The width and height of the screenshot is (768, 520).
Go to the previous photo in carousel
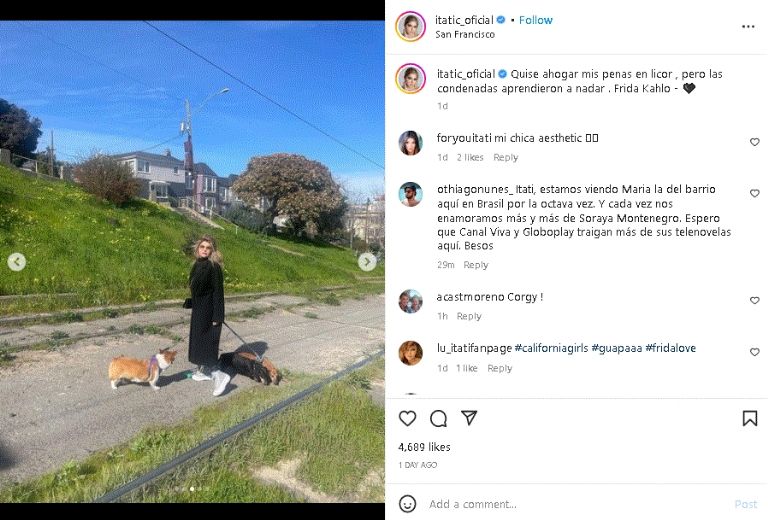(x=17, y=262)
